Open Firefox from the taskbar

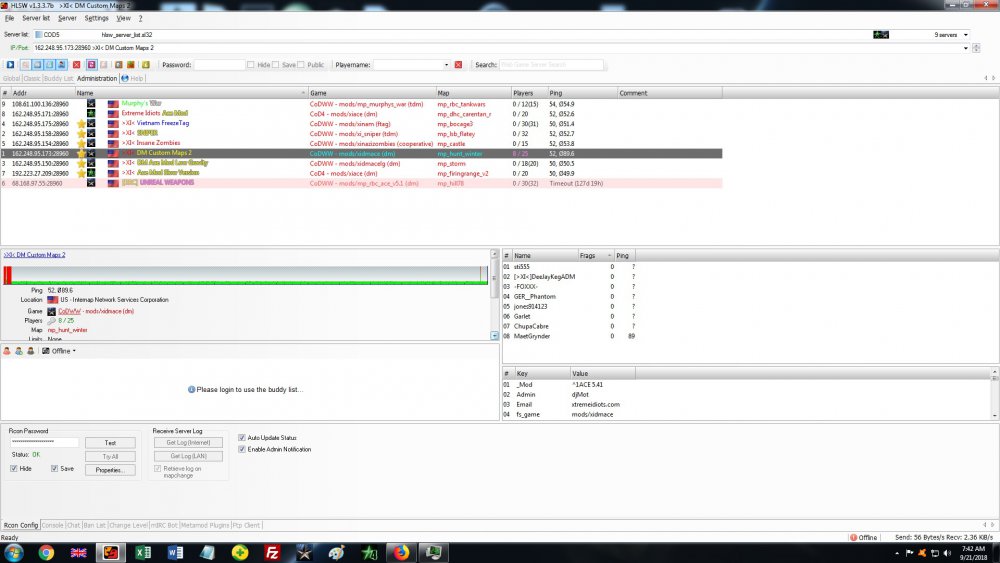(400, 552)
